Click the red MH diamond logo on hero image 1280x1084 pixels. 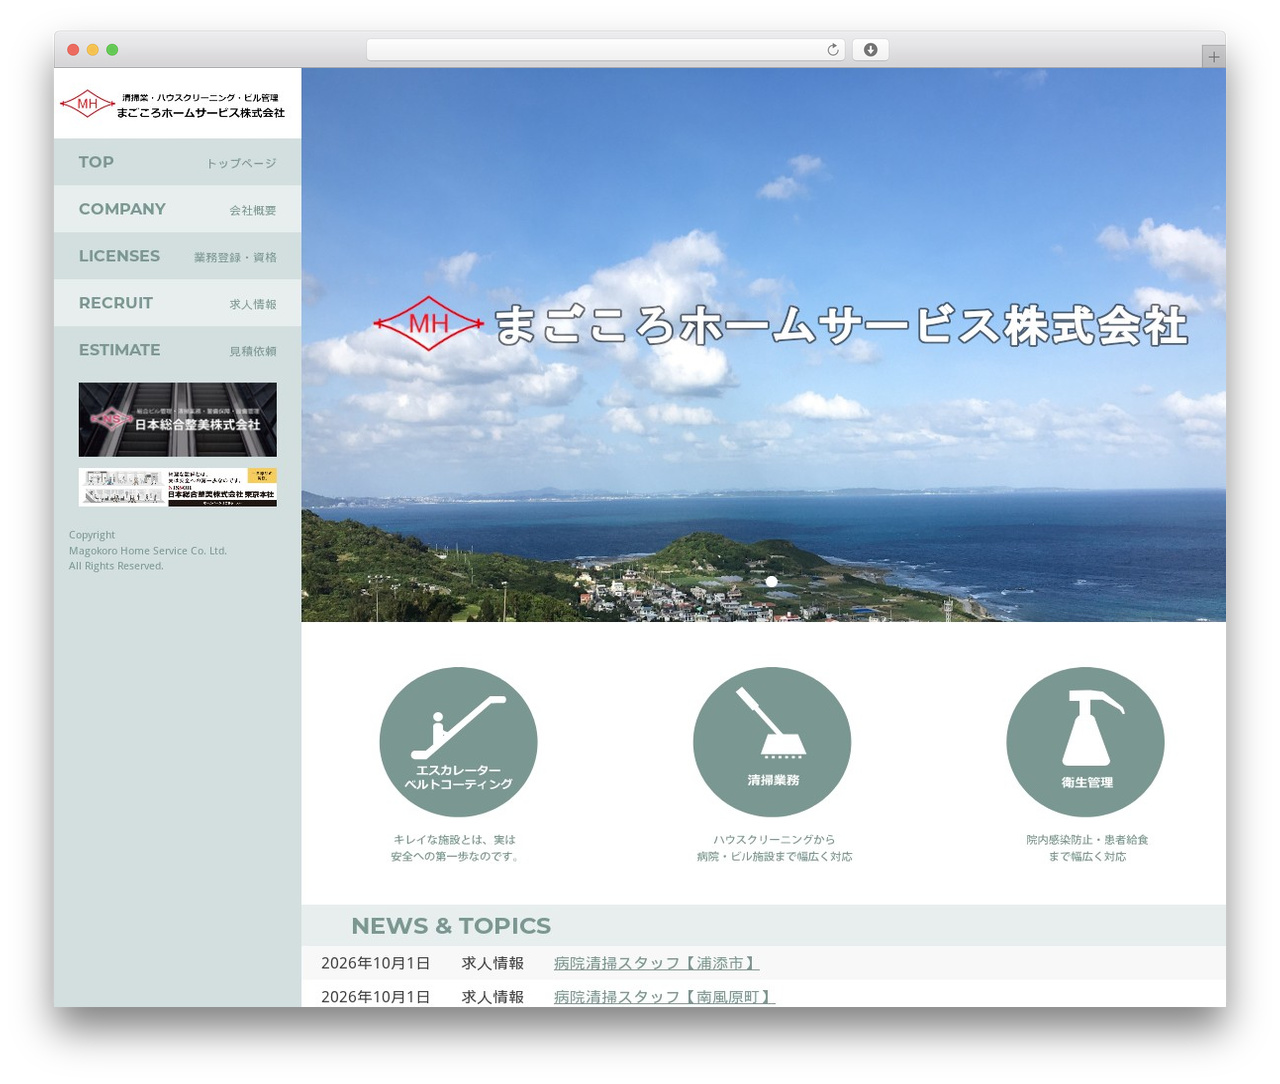(x=429, y=324)
